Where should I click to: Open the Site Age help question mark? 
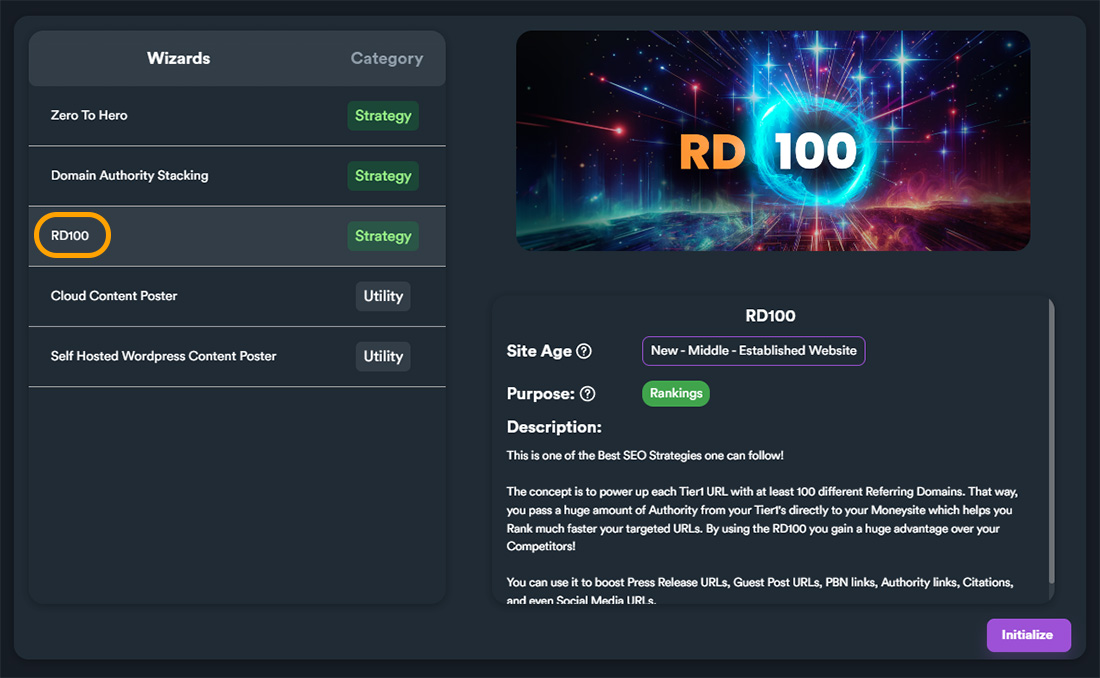point(584,351)
